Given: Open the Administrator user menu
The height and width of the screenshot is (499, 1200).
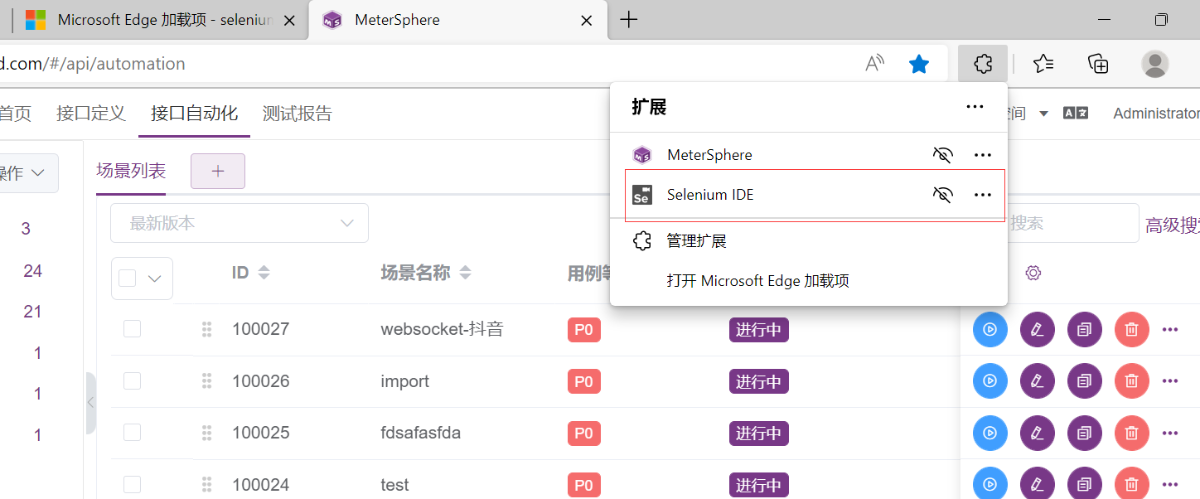Looking at the screenshot, I should click(x=1156, y=114).
